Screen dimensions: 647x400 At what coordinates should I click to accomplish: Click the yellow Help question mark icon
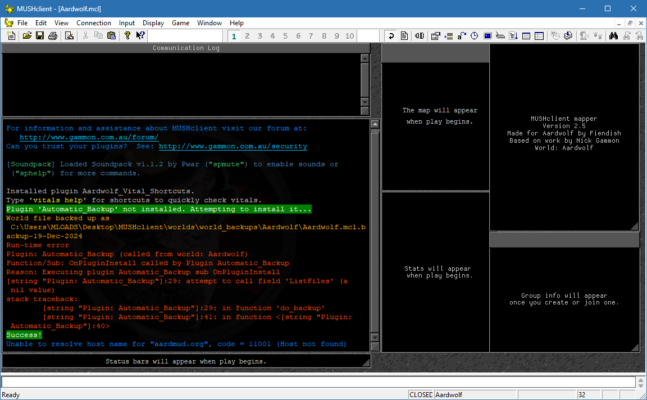(x=126, y=36)
